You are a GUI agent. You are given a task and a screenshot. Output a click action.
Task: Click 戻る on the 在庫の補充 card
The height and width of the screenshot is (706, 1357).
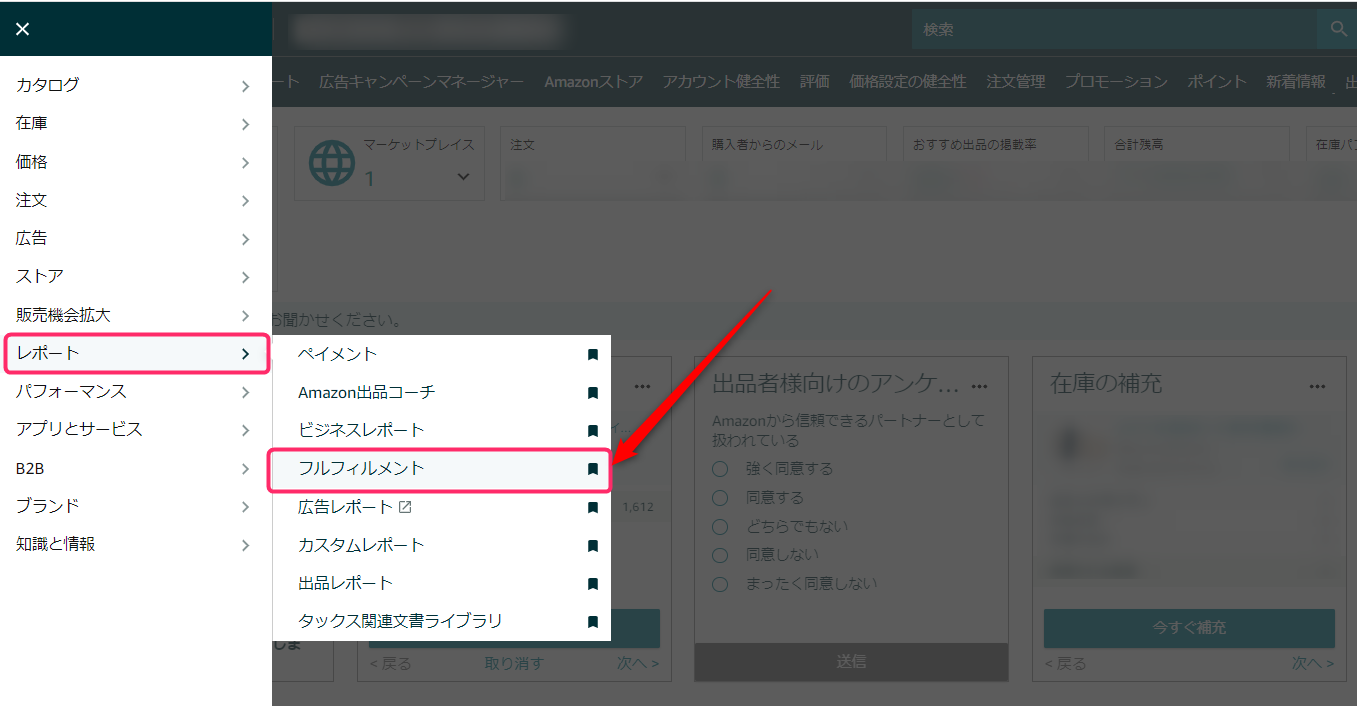pyautogui.click(x=1066, y=663)
